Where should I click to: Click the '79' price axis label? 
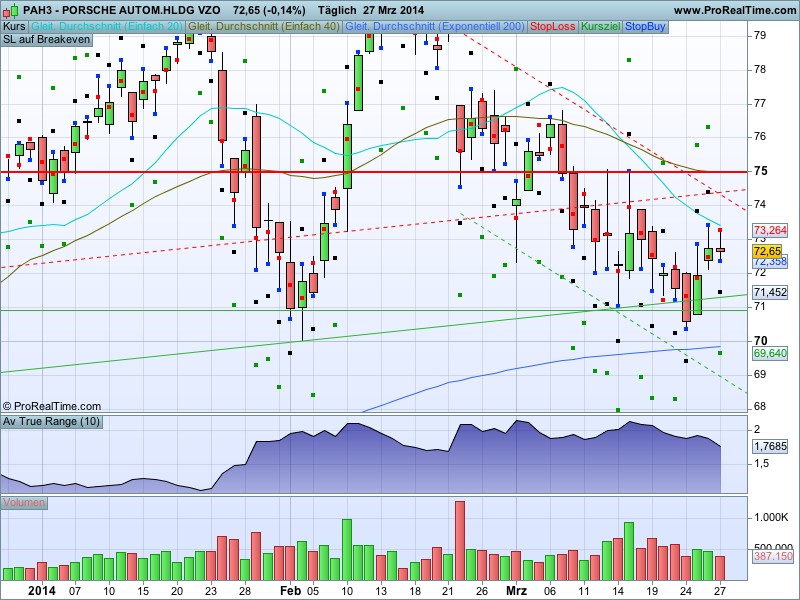[x=760, y=35]
